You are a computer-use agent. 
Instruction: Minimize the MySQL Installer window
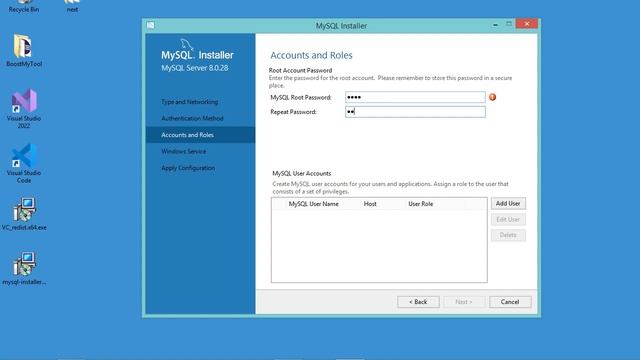(496, 24)
